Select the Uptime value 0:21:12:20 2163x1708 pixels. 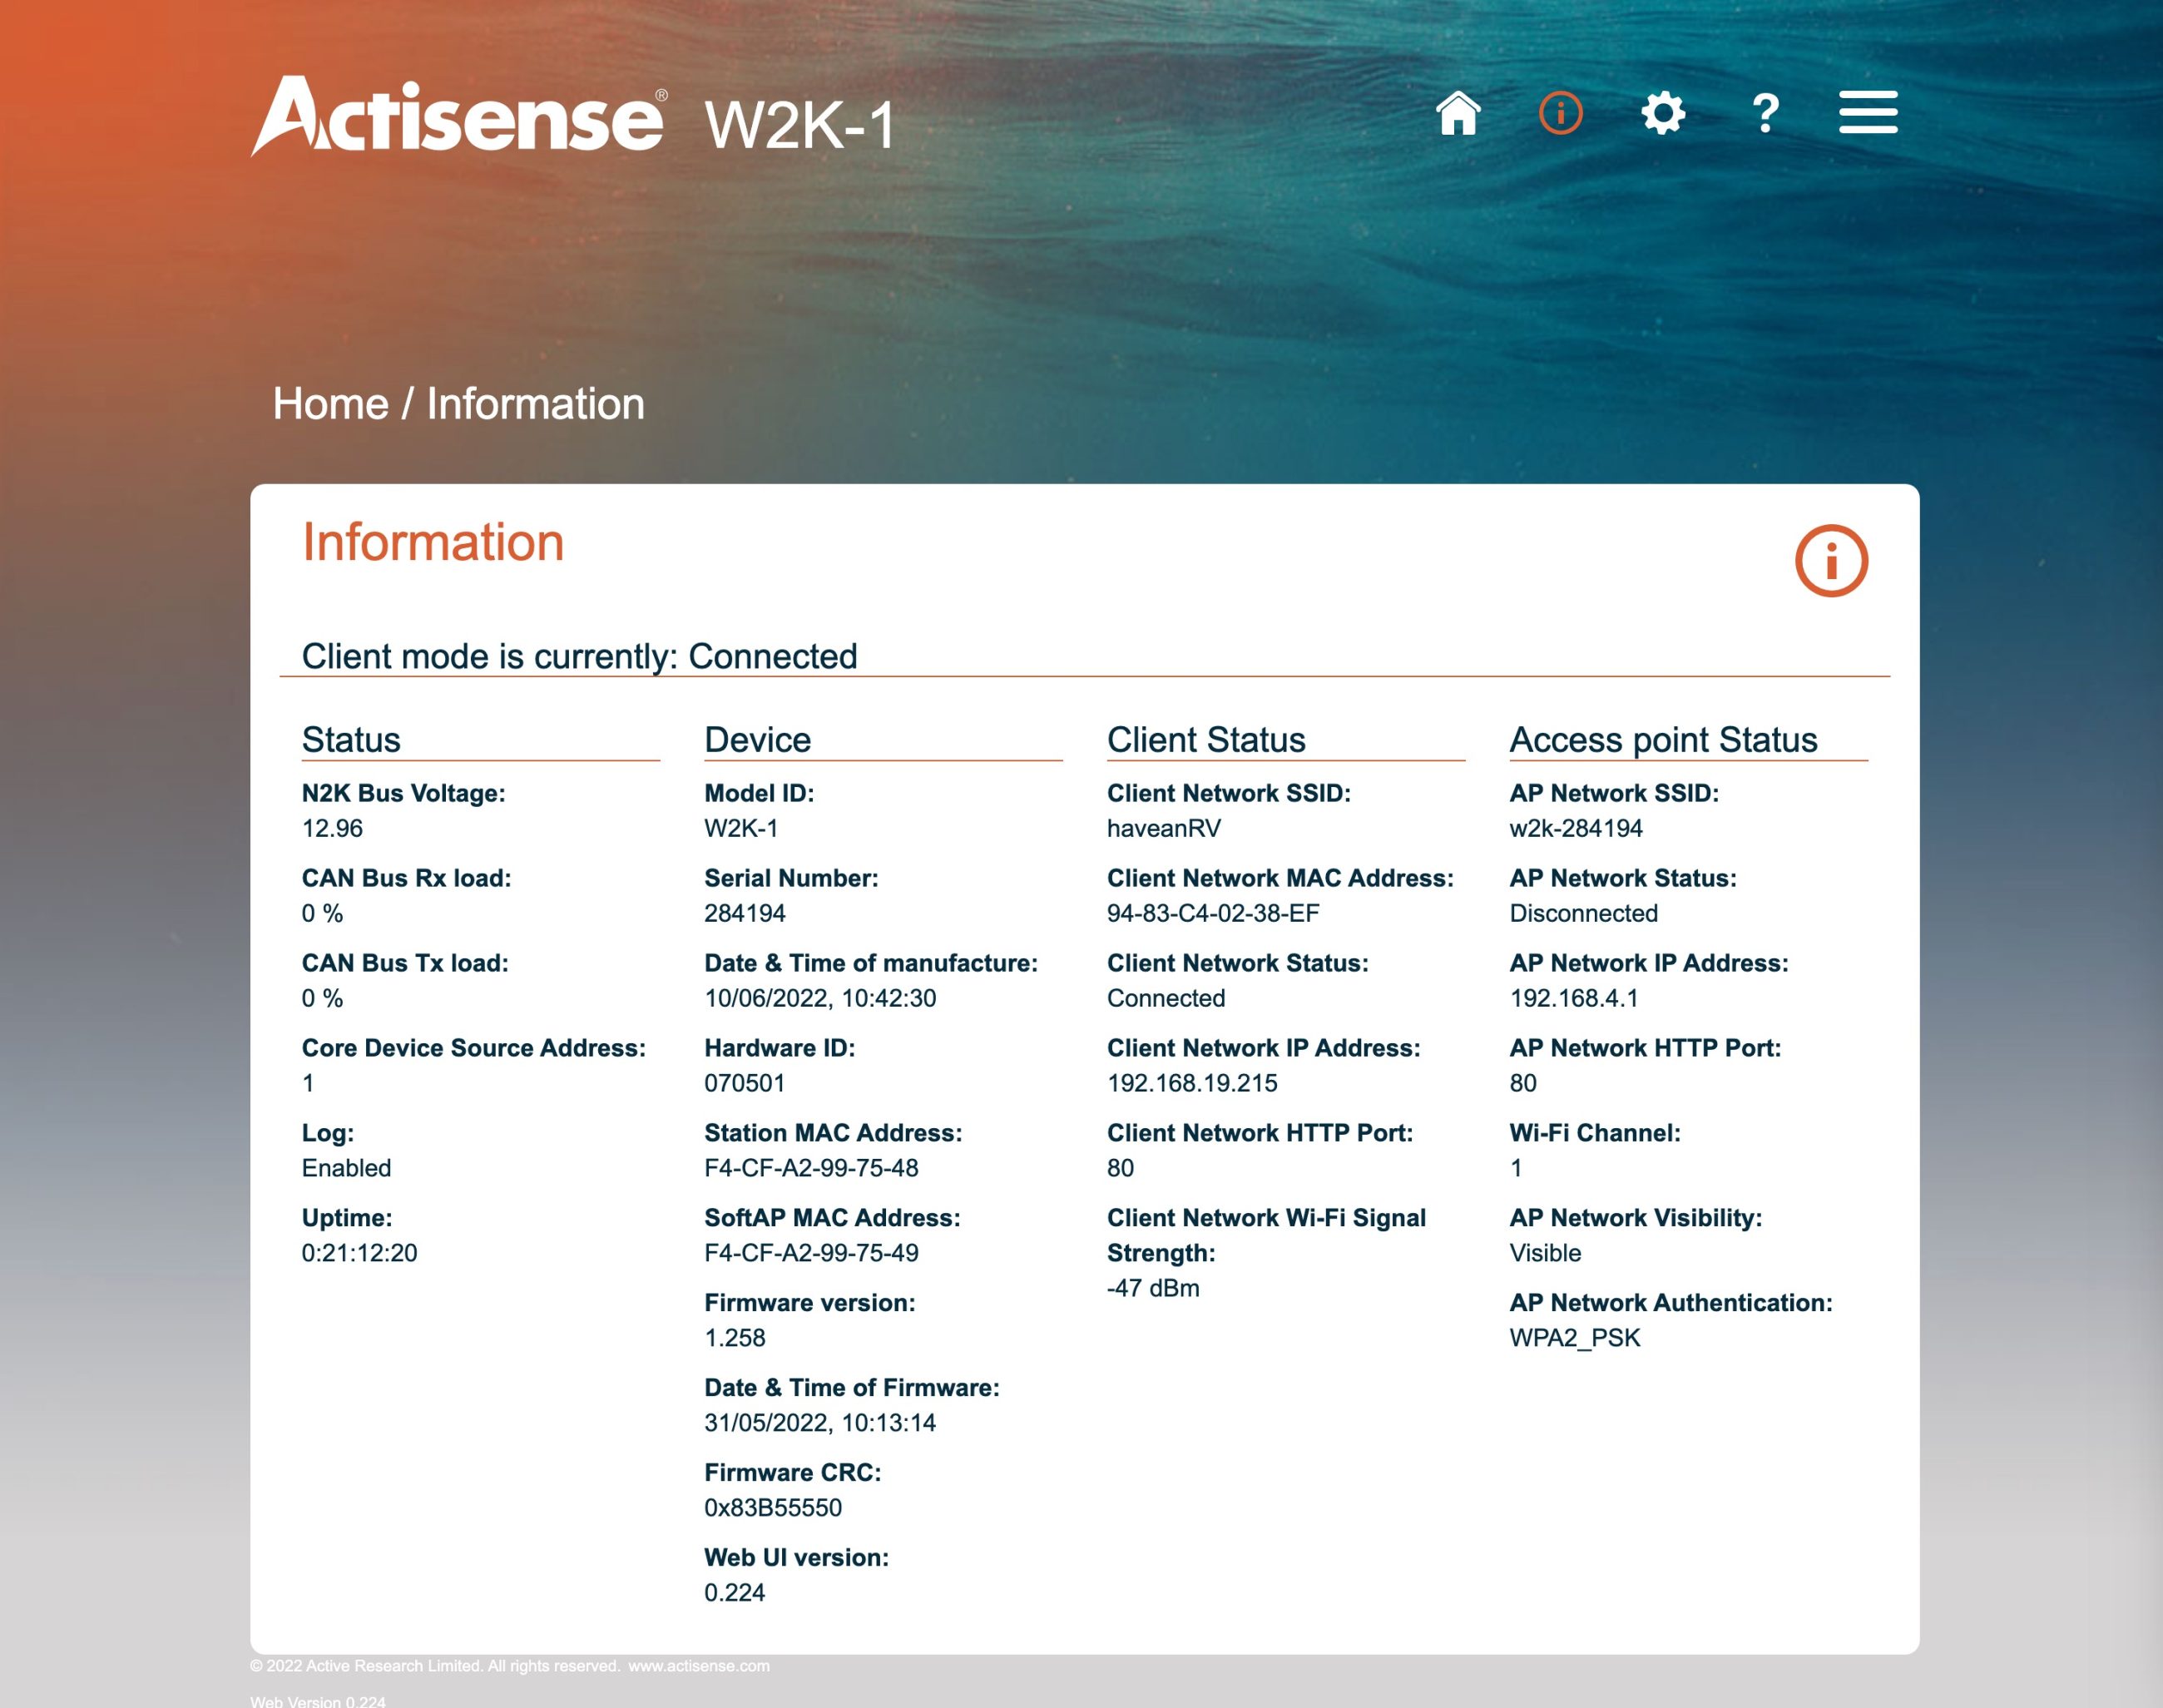click(359, 1253)
